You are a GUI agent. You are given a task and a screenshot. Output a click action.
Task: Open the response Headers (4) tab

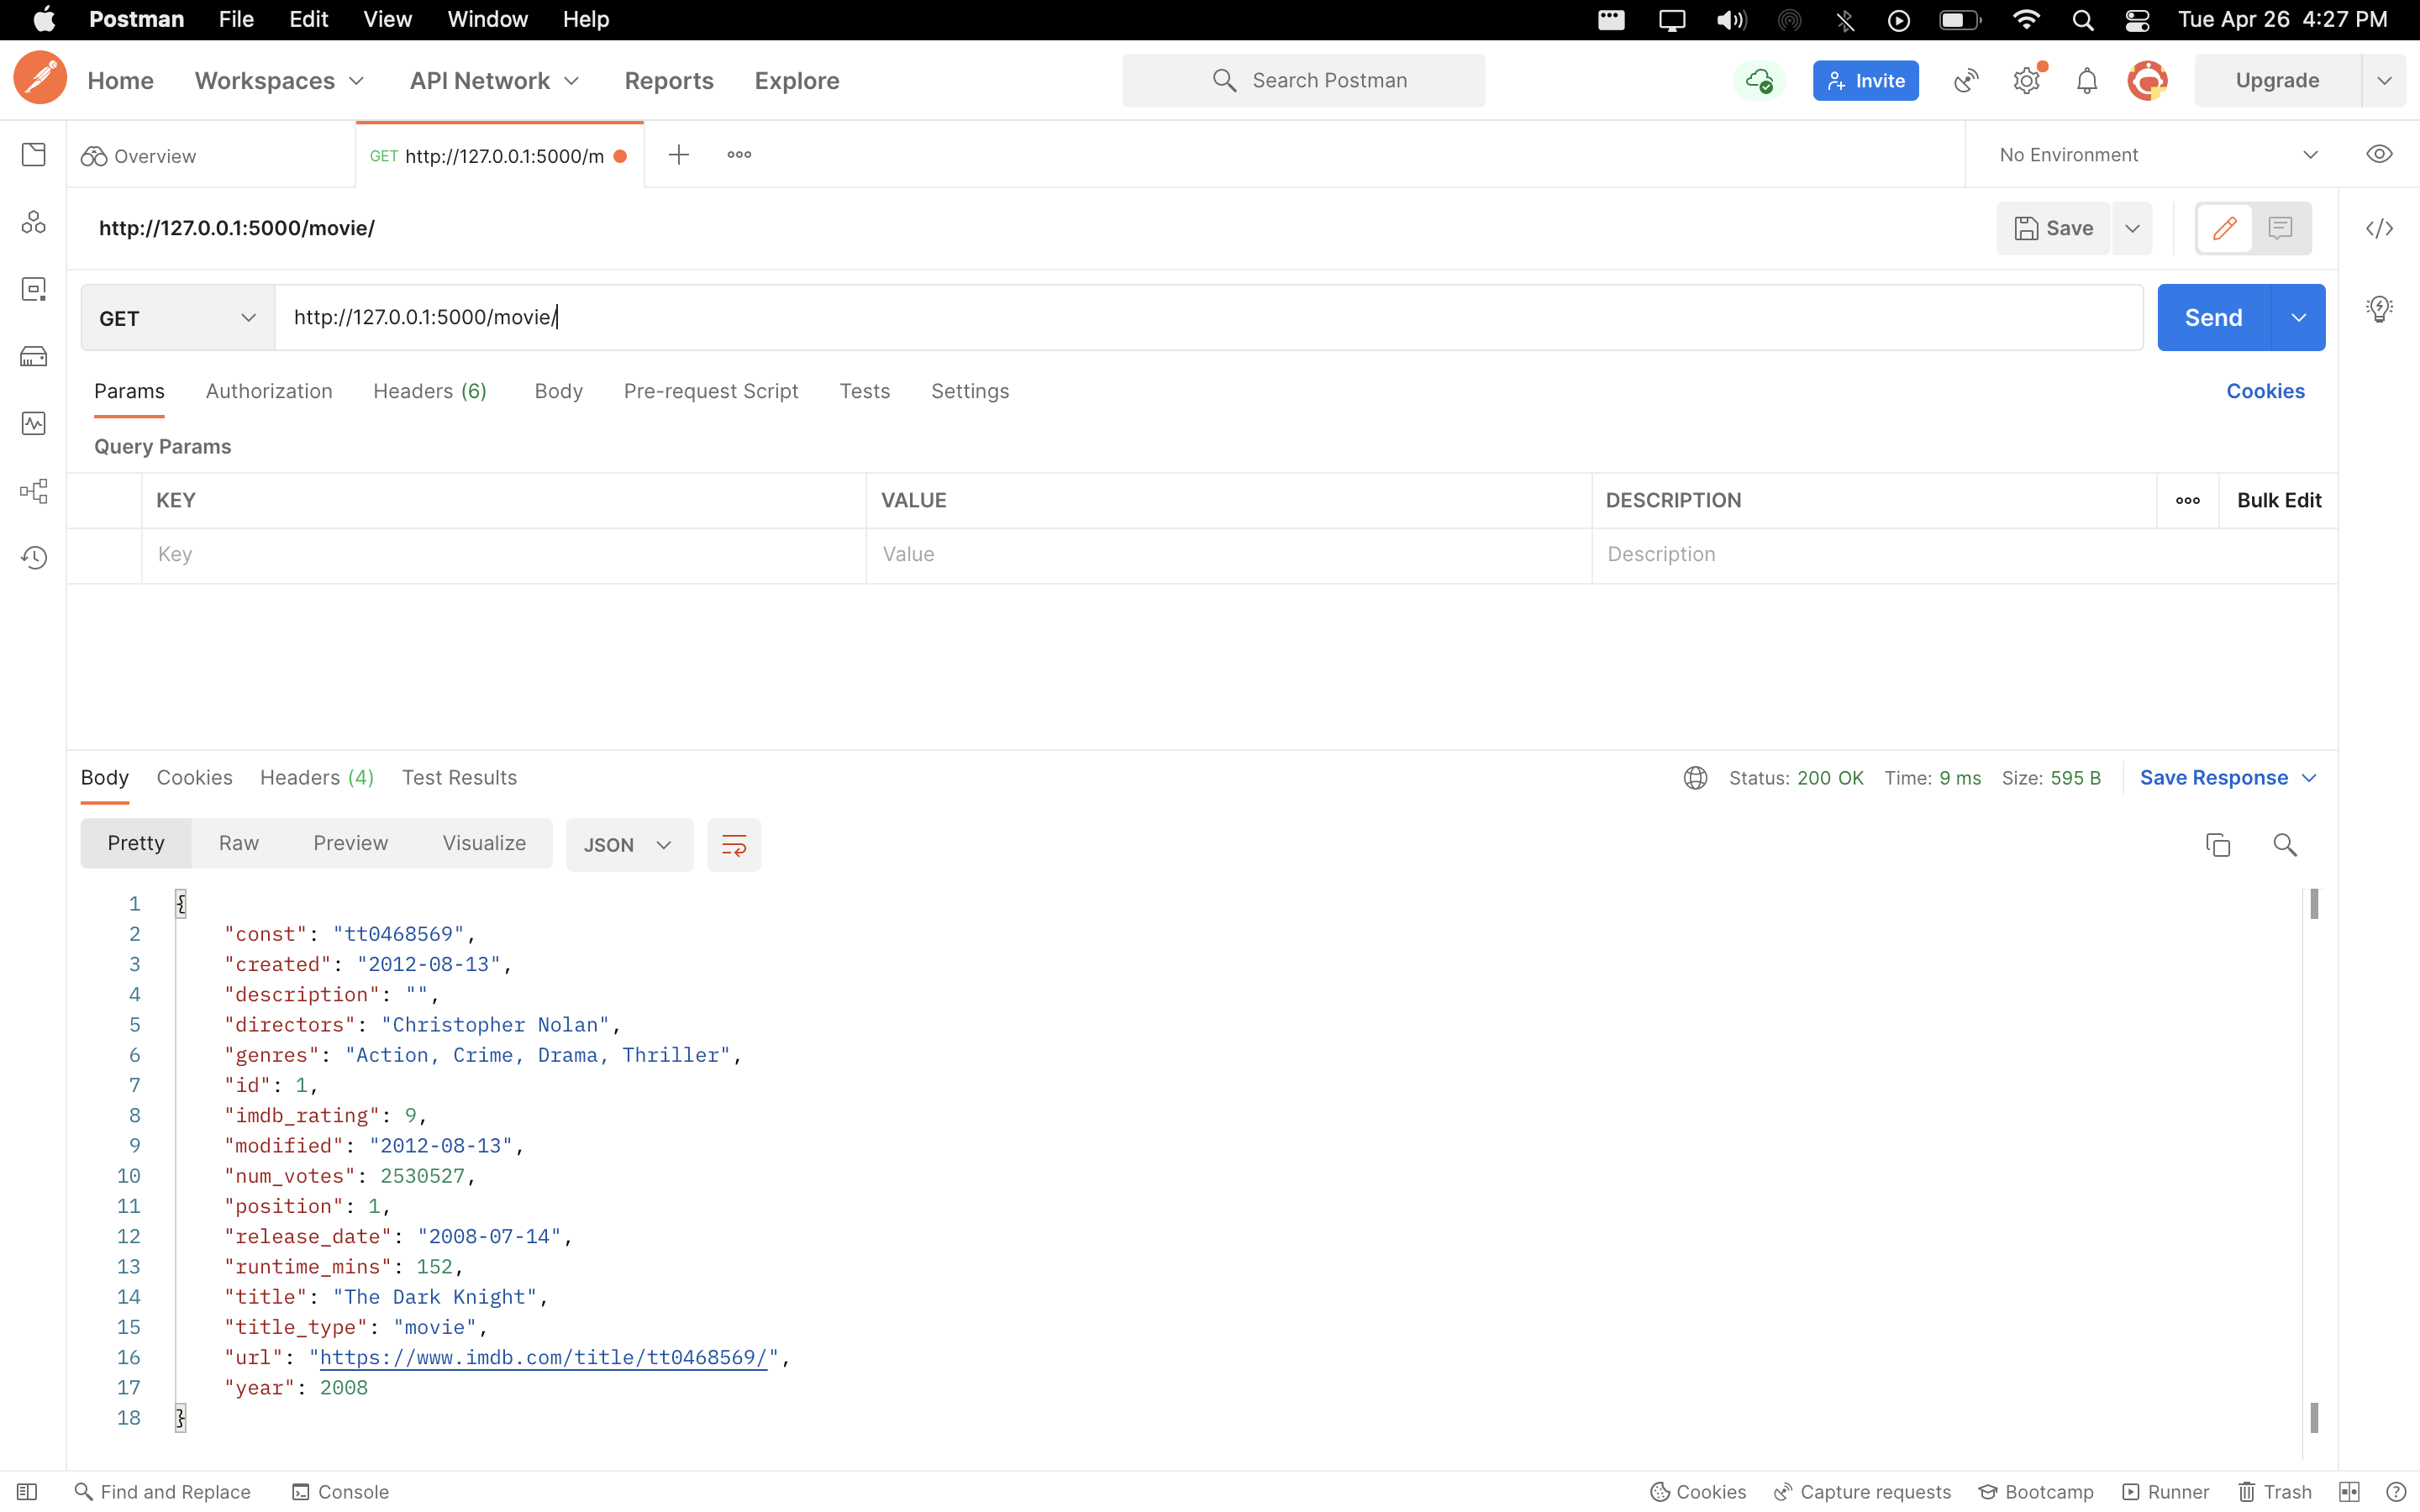point(316,778)
